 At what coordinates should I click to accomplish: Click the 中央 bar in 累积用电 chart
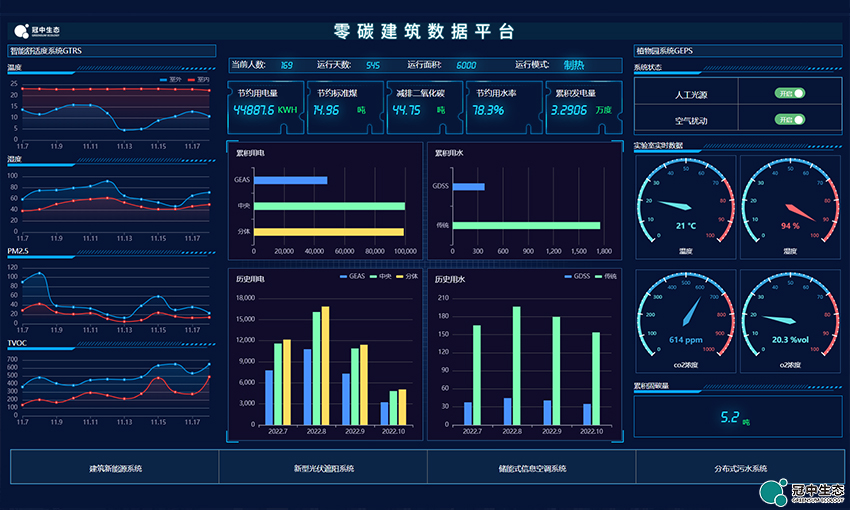[x=329, y=206]
